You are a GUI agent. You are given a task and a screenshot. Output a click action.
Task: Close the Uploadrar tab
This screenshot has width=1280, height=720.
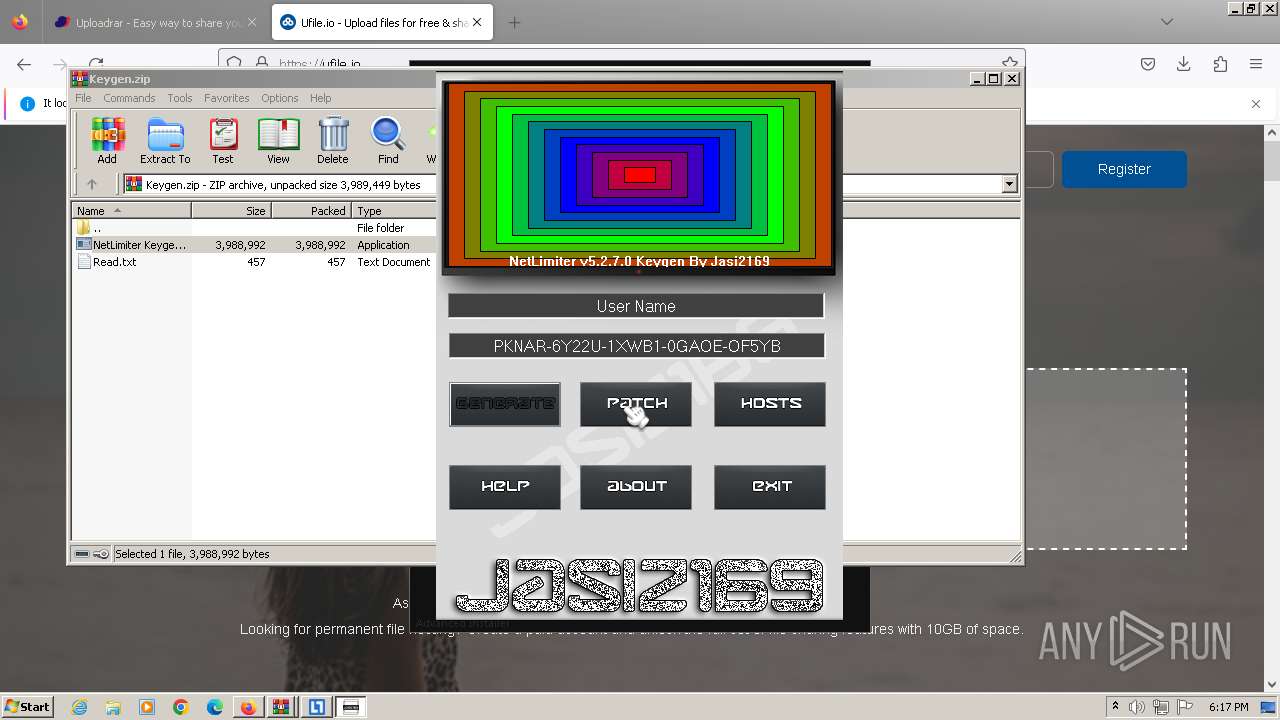coord(251,22)
